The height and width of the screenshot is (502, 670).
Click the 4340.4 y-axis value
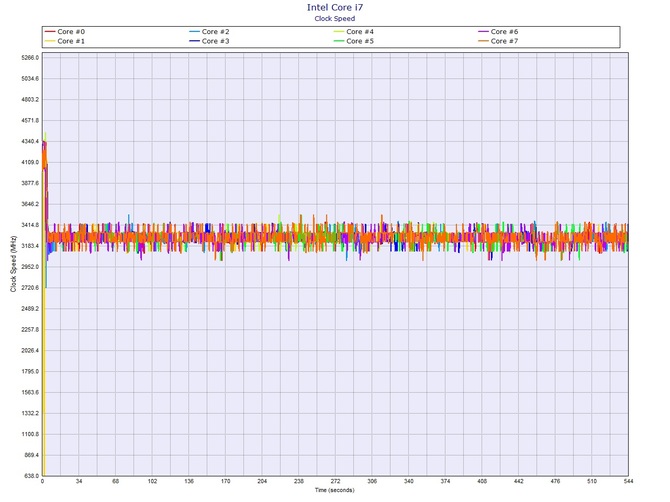tap(30, 141)
